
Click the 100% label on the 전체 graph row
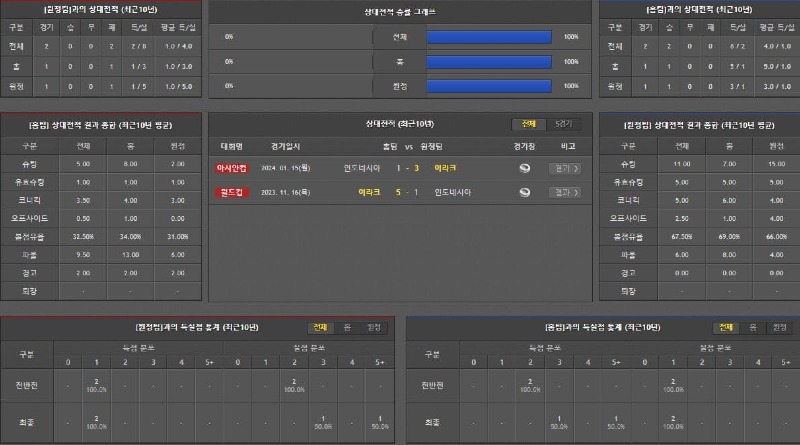[x=571, y=37]
